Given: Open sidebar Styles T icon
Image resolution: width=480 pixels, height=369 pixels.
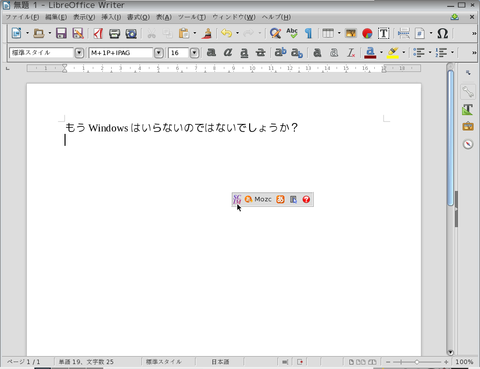Looking at the screenshot, I should (x=468, y=109).
